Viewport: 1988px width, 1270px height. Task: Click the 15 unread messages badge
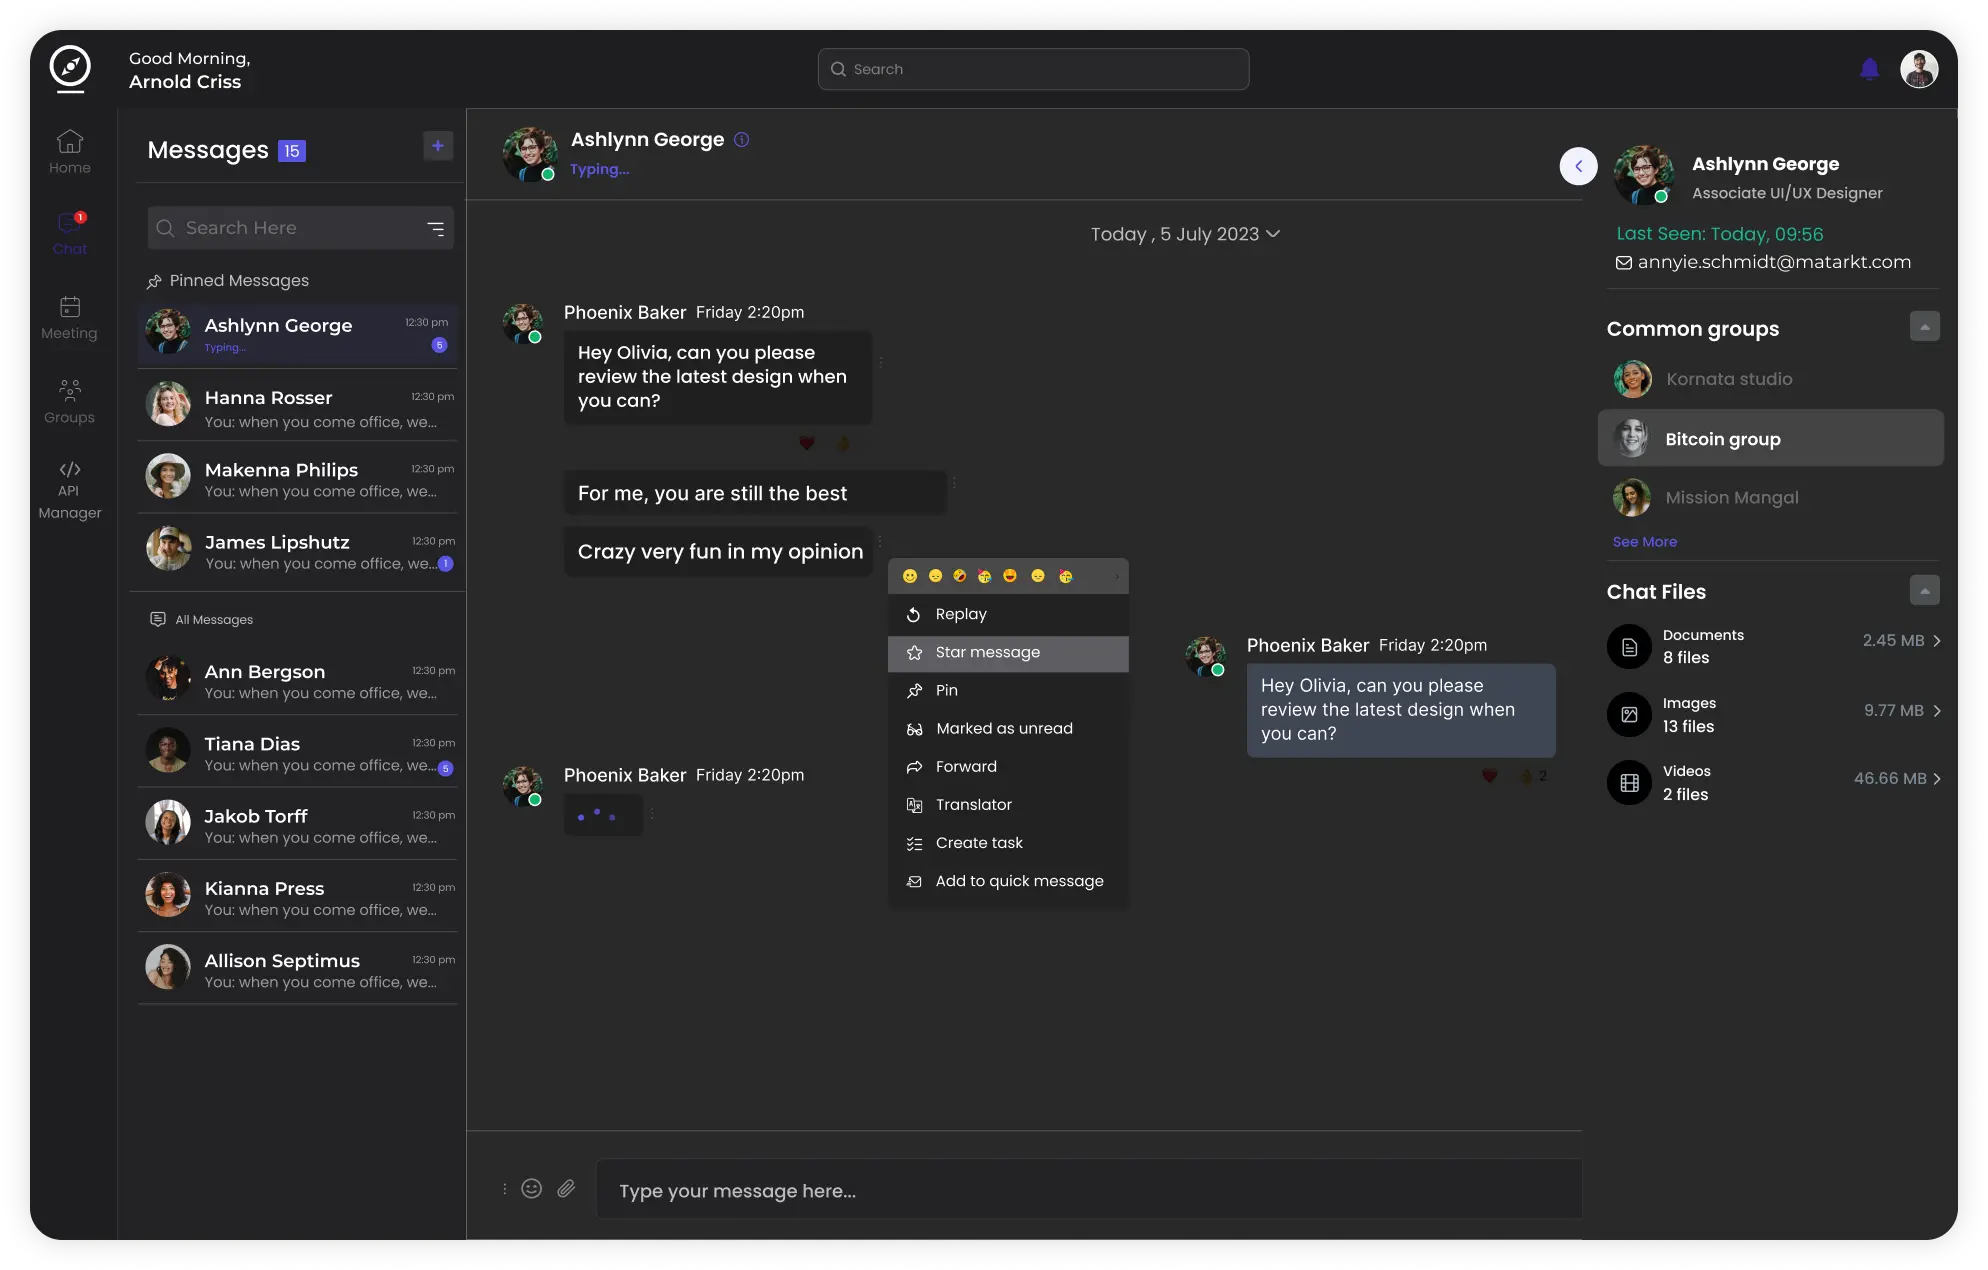(292, 151)
